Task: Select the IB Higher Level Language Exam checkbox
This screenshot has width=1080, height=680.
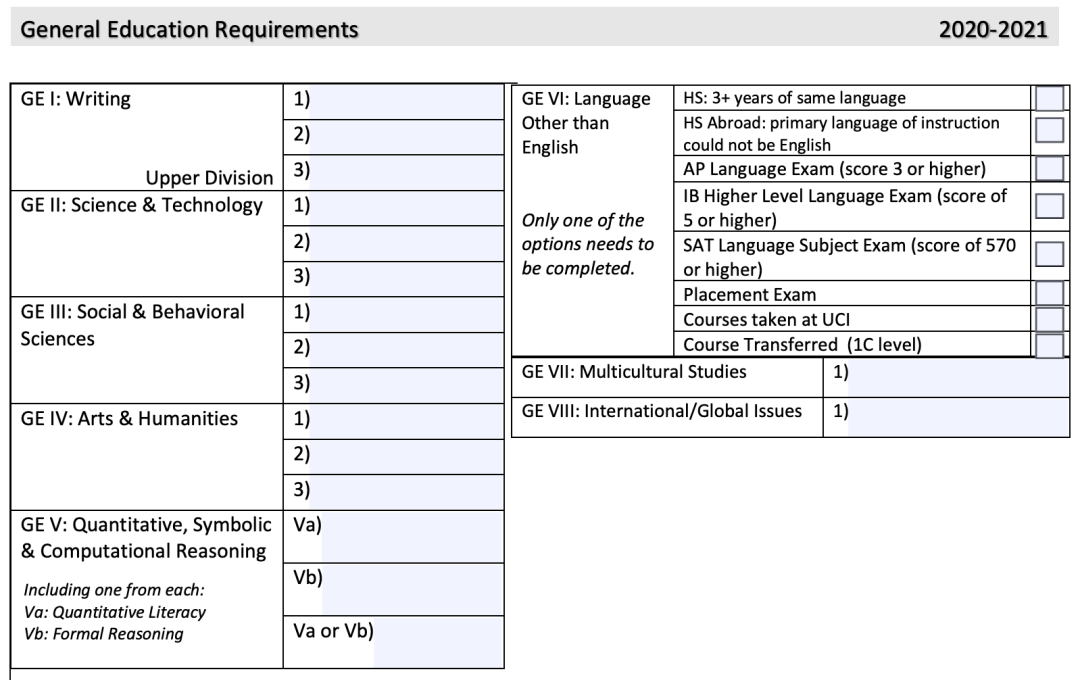Action: pos(1049,205)
